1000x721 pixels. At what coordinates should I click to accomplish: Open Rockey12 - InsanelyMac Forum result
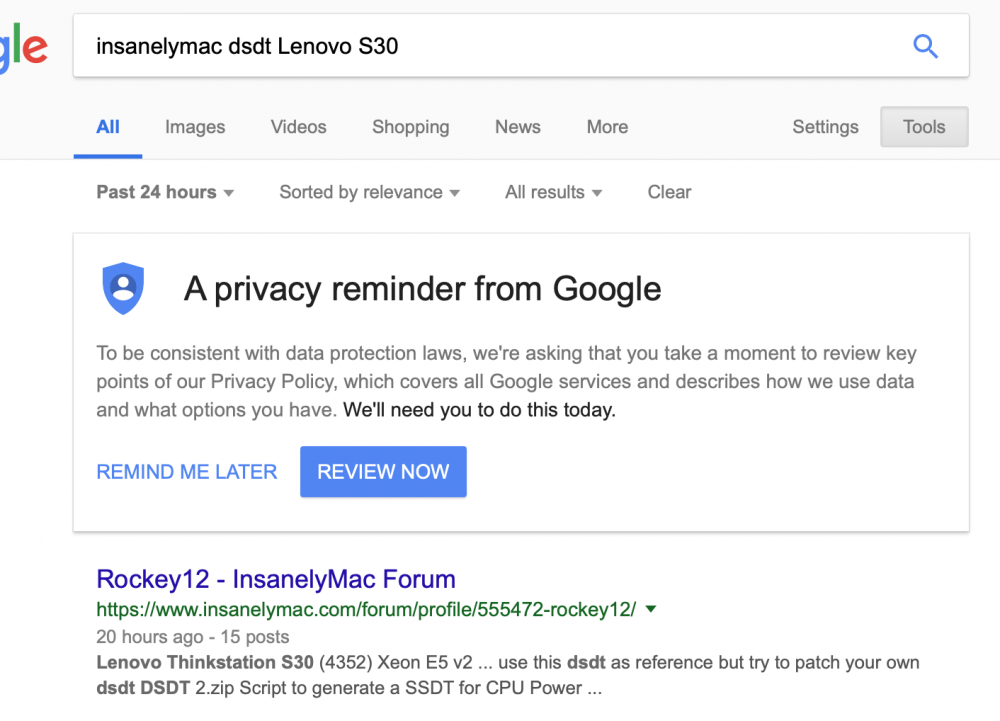276,579
